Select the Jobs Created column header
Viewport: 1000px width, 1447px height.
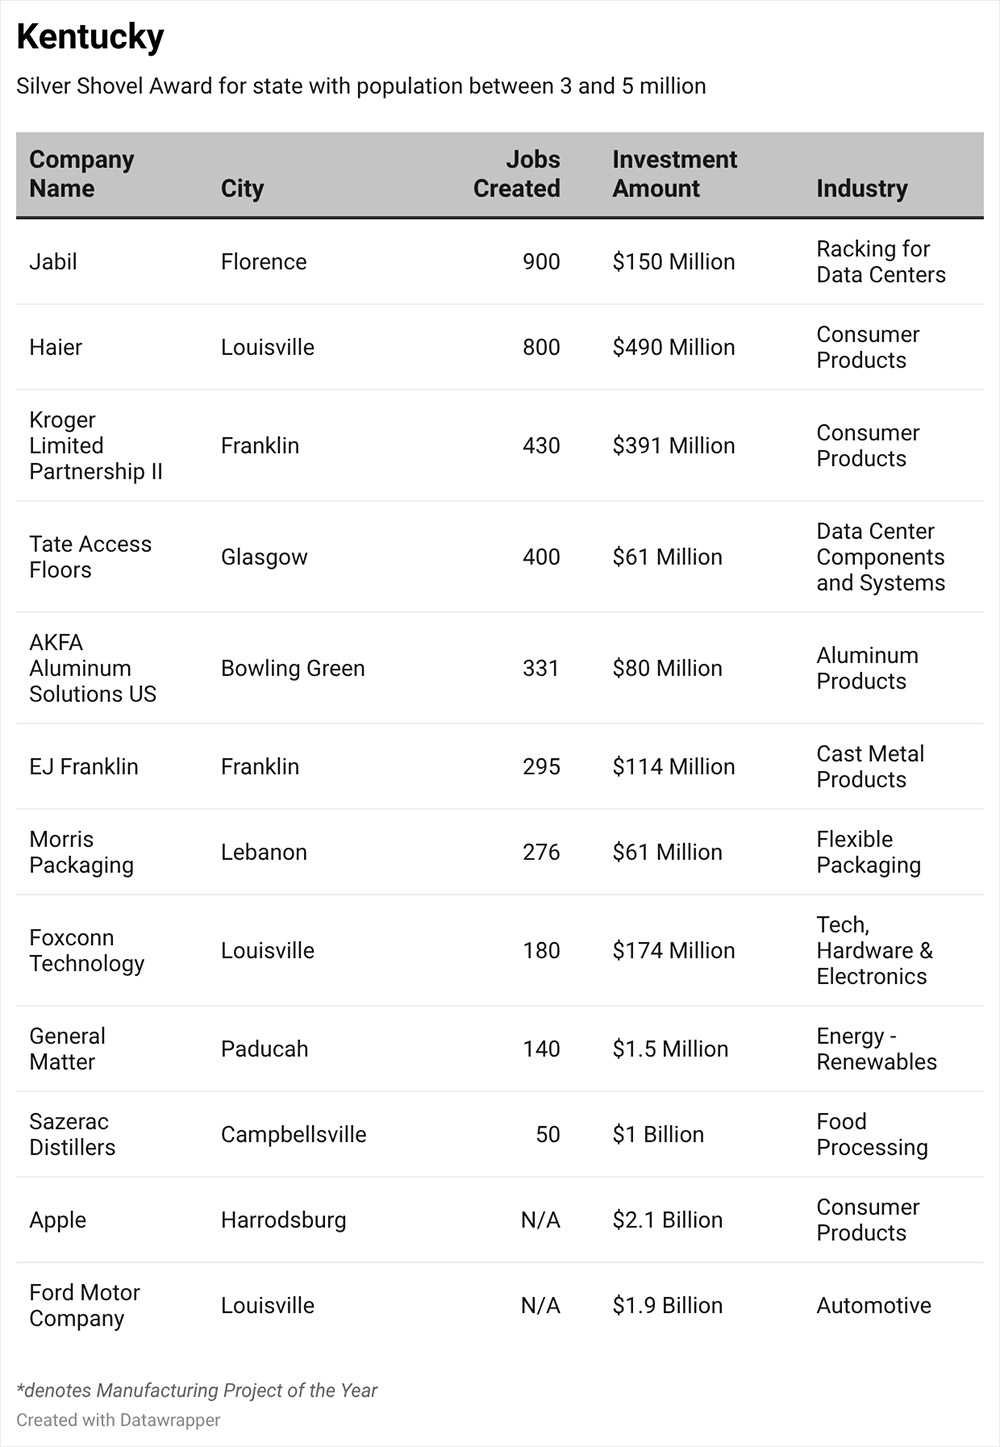click(x=516, y=174)
